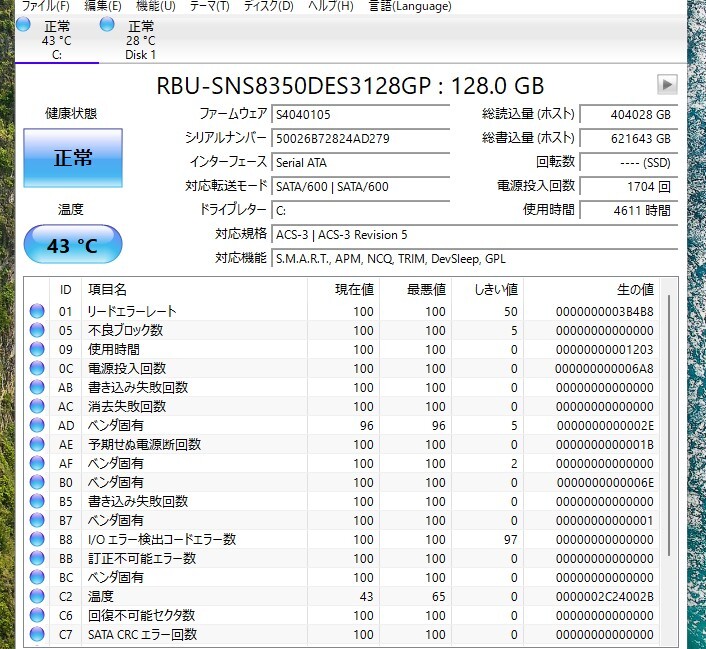Click the 生の値 column header

pyautogui.click(x=634, y=289)
